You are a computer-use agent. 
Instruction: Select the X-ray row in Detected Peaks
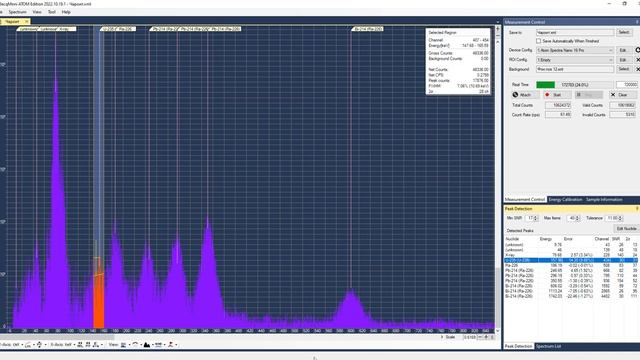tap(571, 255)
